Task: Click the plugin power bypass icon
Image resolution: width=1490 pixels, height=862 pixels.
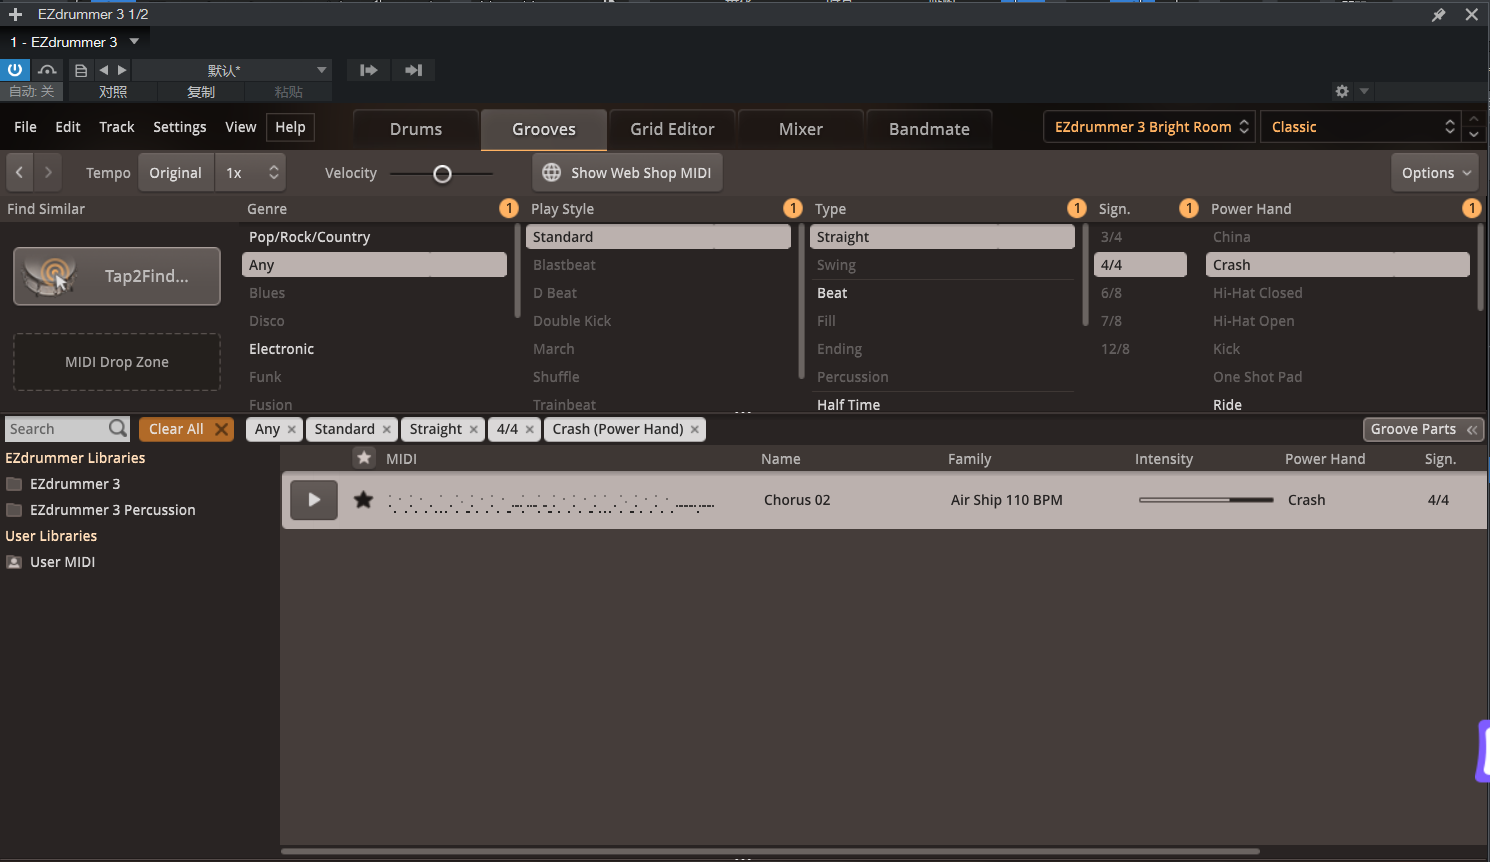Action: pos(15,70)
